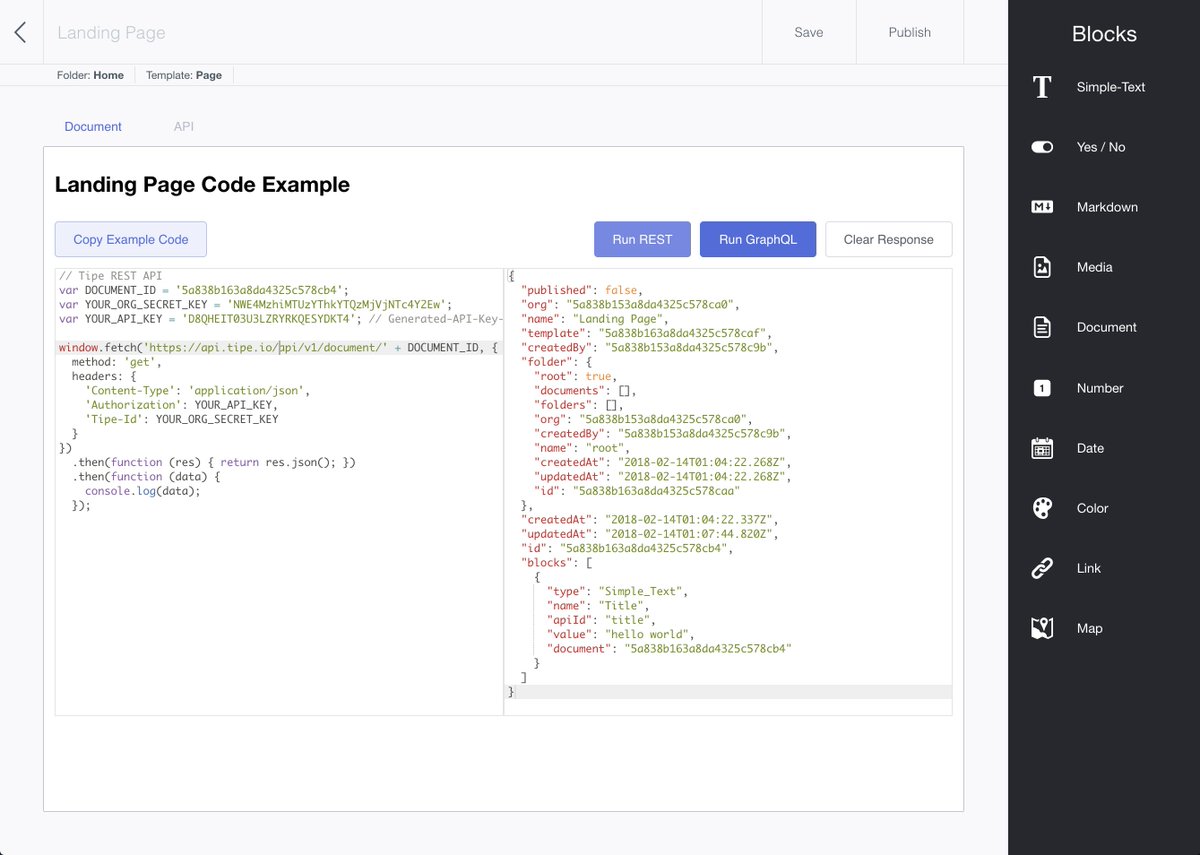1200x855 pixels.
Task: Add a Document block
Action: (1105, 327)
